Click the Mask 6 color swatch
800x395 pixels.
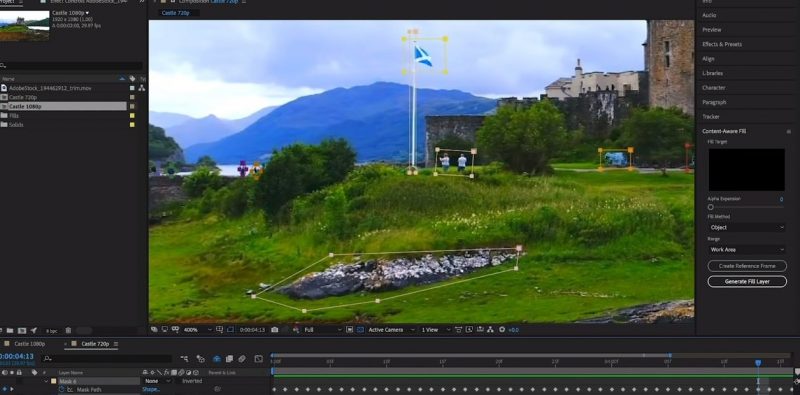click(54, 381)
